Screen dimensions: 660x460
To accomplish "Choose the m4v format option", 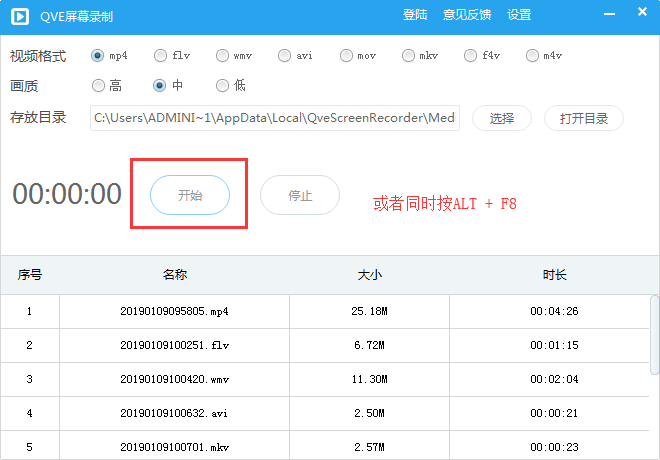I will coord(532,56).
